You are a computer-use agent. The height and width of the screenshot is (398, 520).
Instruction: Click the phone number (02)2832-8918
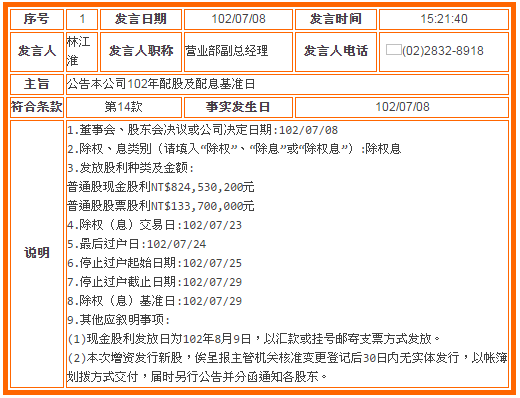tap(443, 51)
